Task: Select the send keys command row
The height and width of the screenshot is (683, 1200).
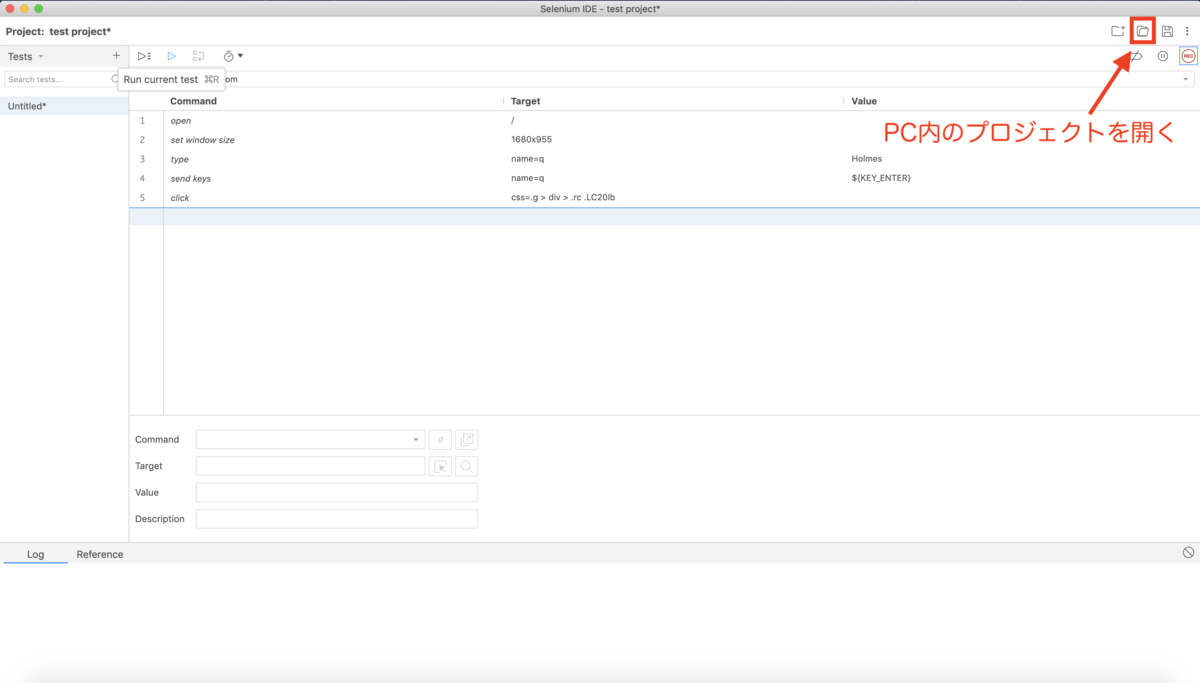Action: 664,178
